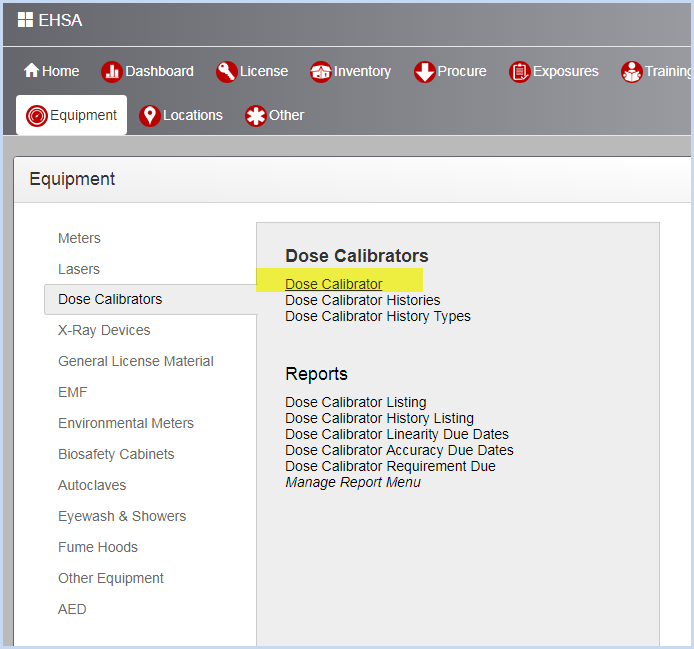Open Autoclaves category

[92, 485]
